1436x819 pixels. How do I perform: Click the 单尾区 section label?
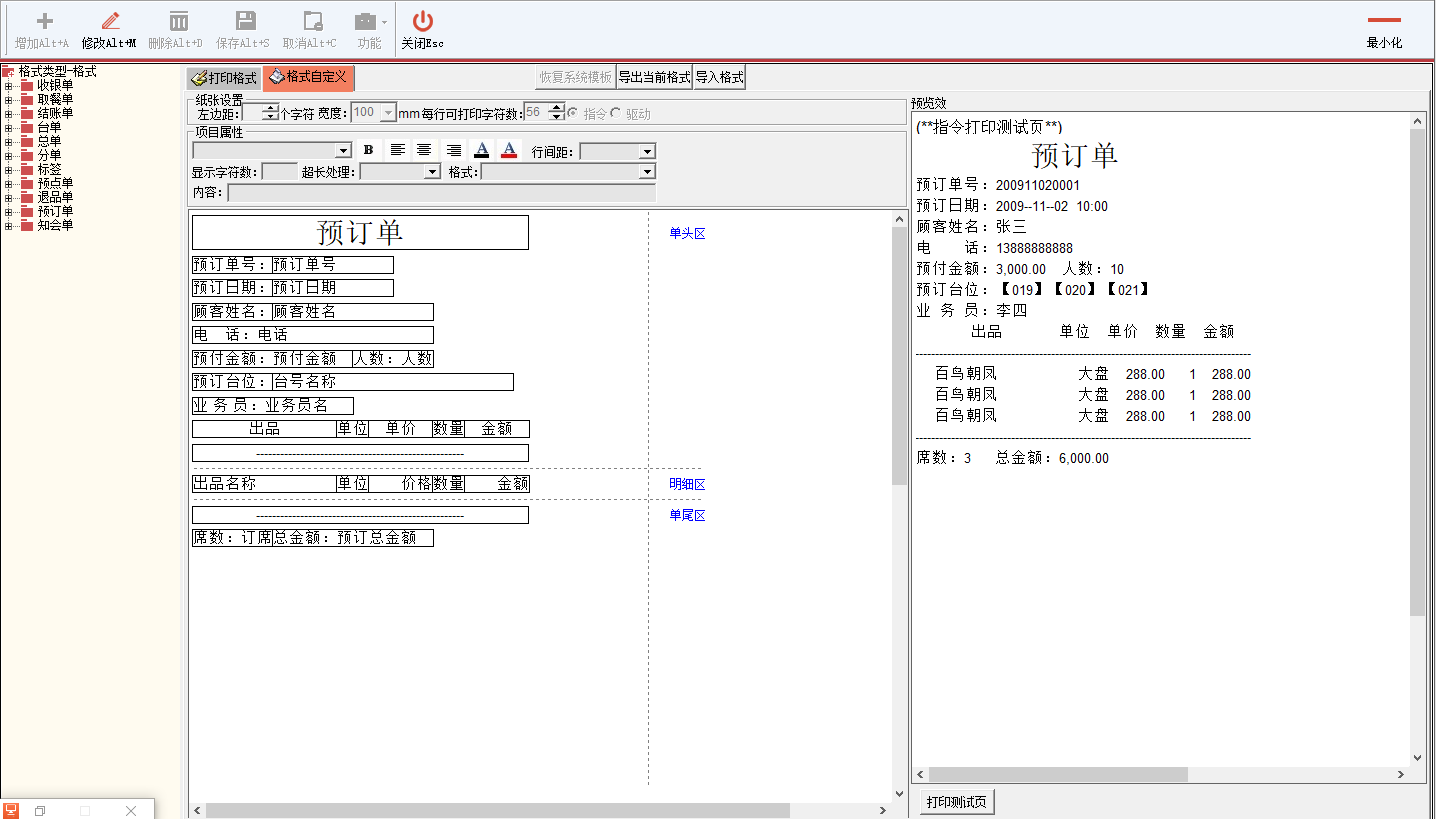click(687, 515)
